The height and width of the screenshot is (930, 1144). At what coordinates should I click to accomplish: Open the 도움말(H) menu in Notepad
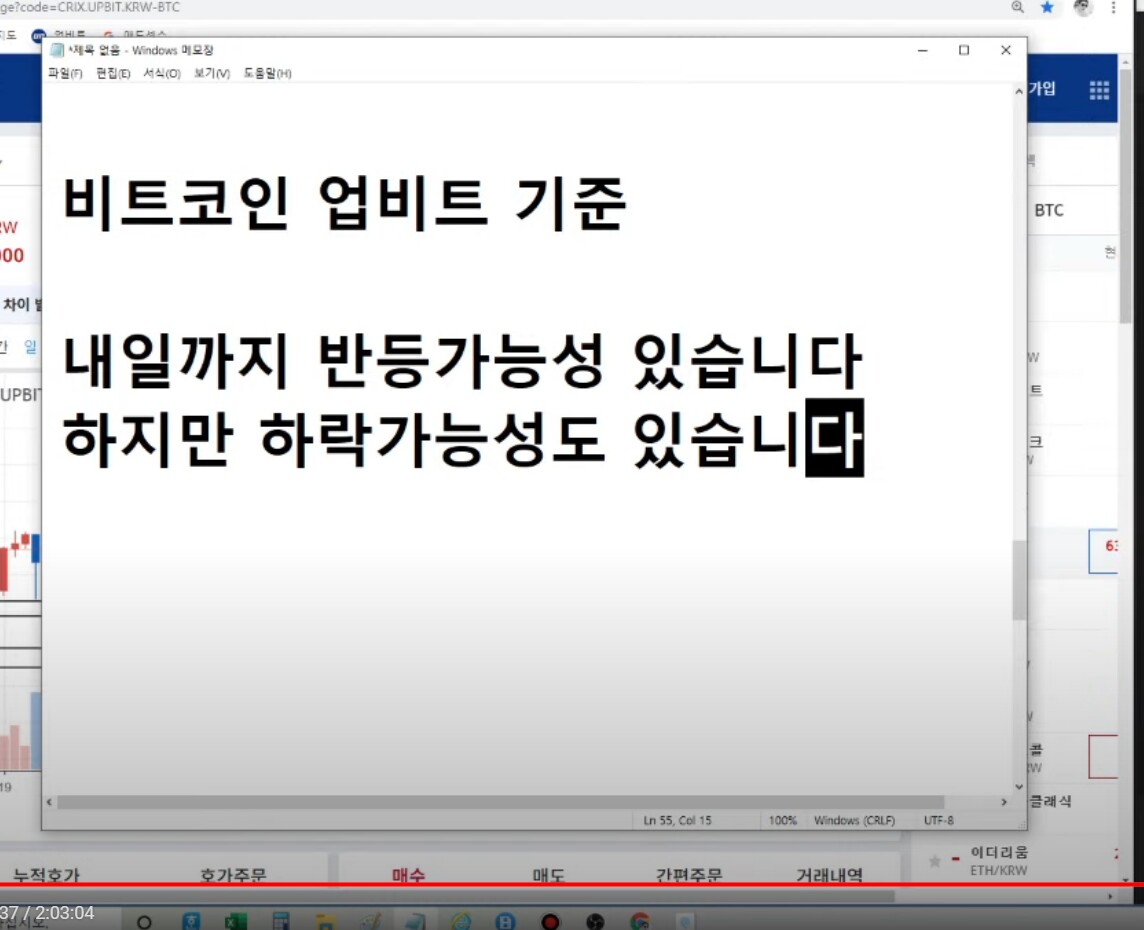pos(267,73)
